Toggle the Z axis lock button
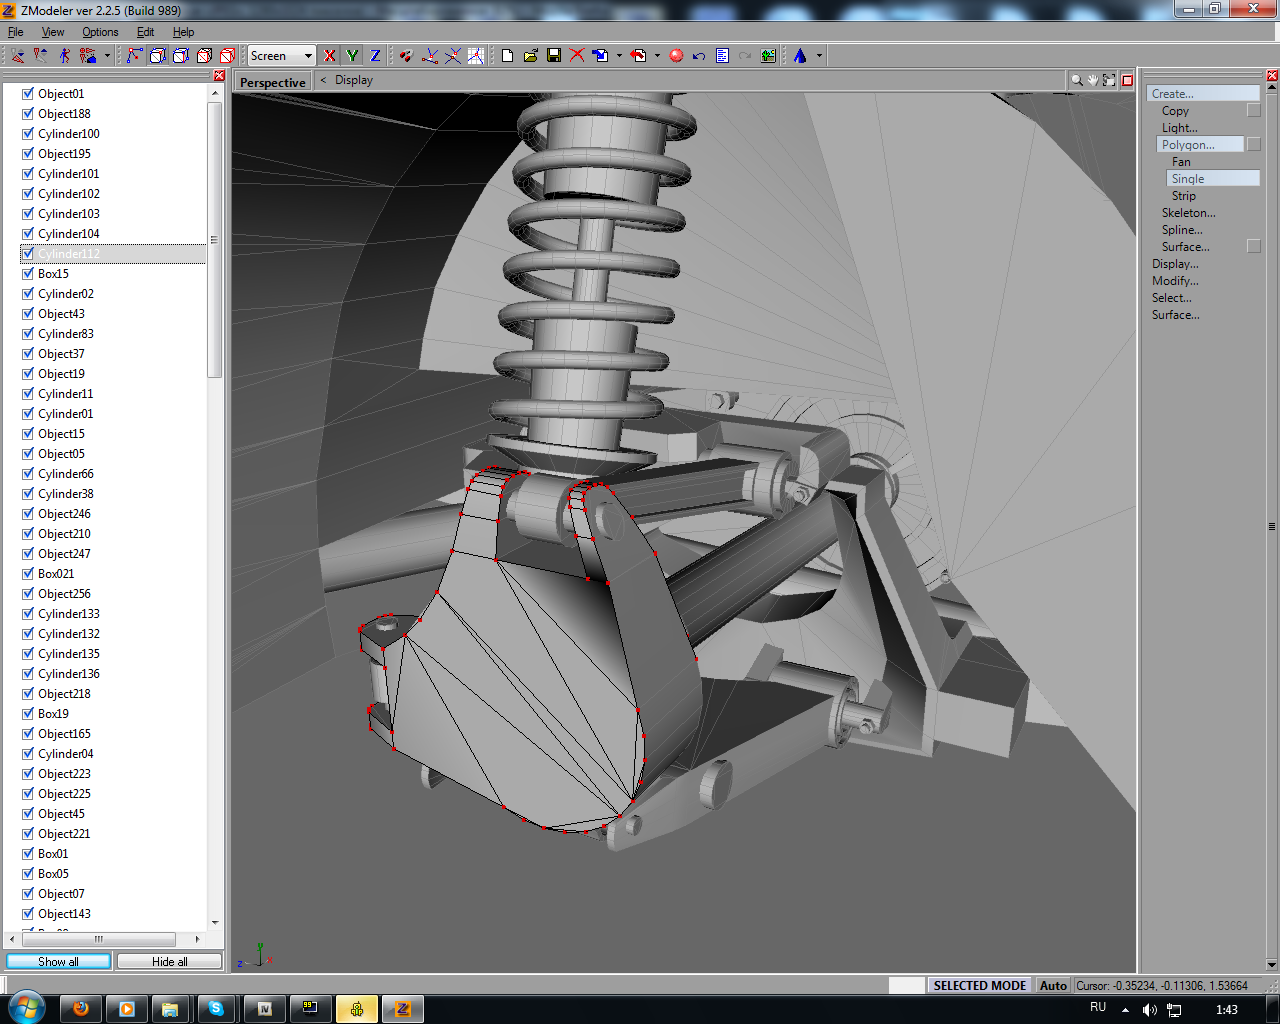Image resolution: width=1280 pixels, height=1024 pixels. click(x=375, y=56)
